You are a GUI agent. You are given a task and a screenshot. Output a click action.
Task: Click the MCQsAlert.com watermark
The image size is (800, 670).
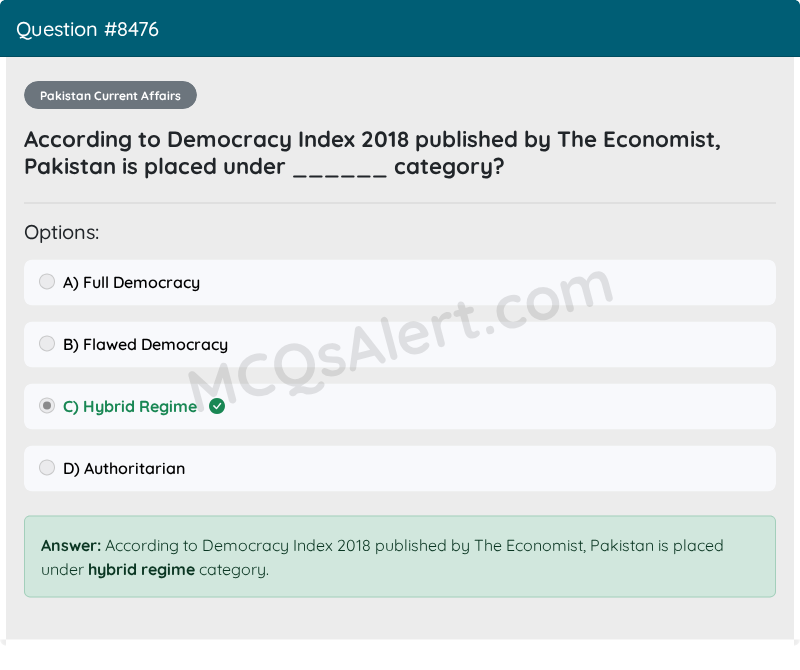pyautogui.click(x=401, y=337)
